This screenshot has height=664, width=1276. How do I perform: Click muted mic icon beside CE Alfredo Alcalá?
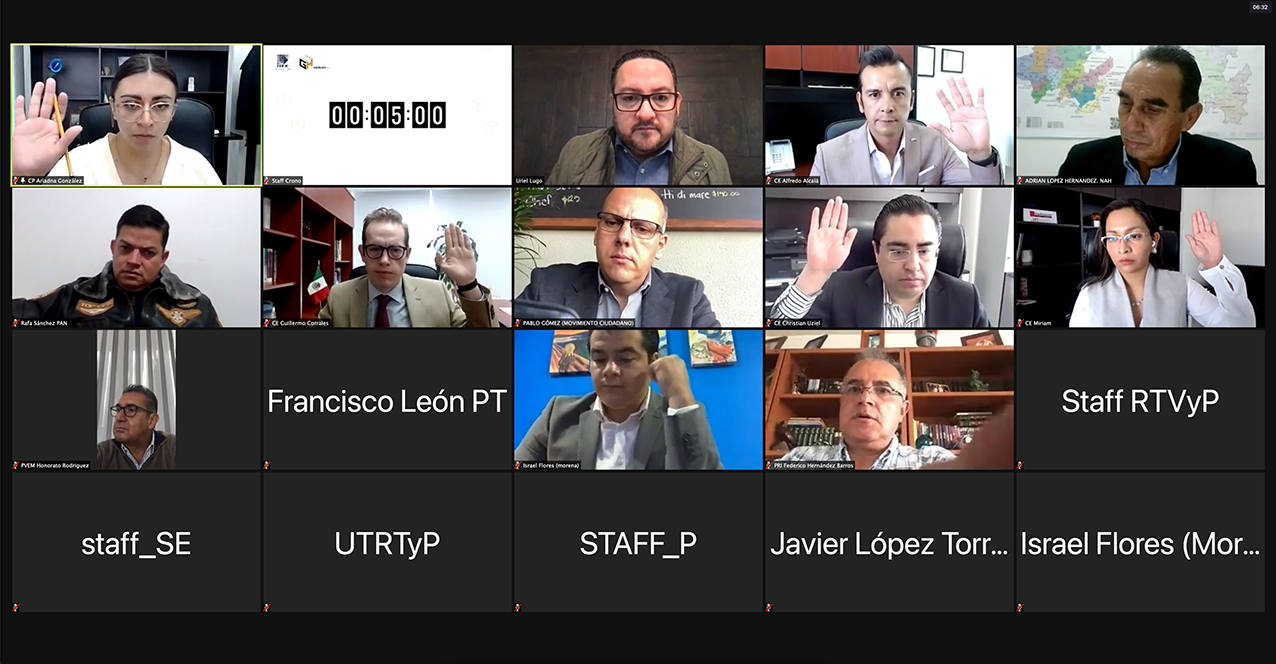(x=769, y=181)
